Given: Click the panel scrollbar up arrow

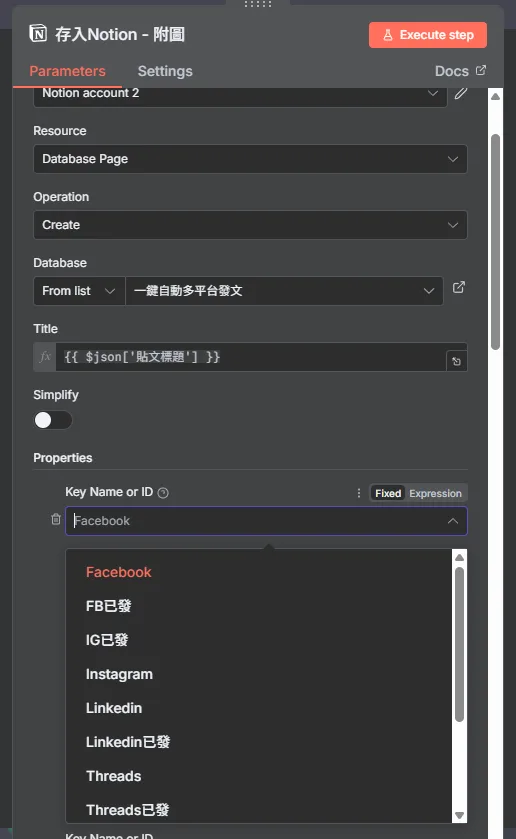Looking at the screenshot, I should [496, 96].
